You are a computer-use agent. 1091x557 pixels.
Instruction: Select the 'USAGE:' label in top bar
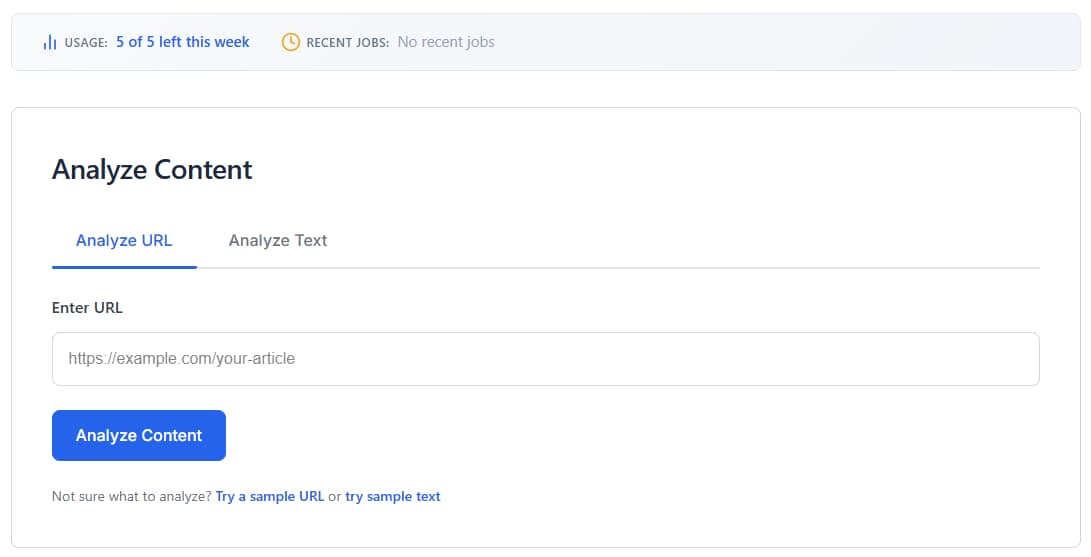point(86,43)
